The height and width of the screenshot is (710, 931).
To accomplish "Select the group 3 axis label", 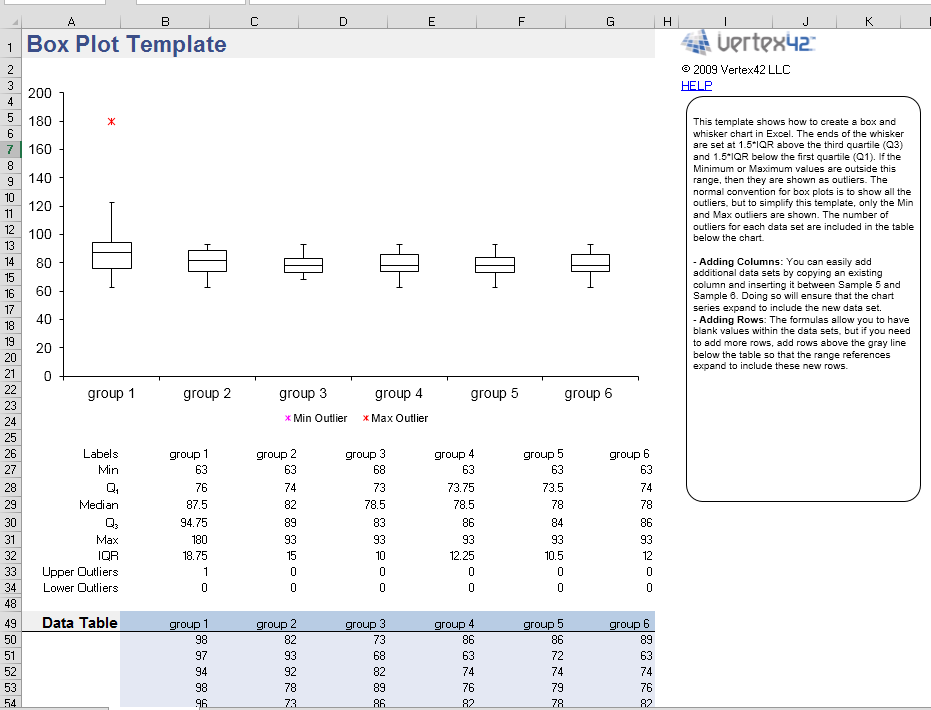I will pyautogui.click(x=302, y=393).
